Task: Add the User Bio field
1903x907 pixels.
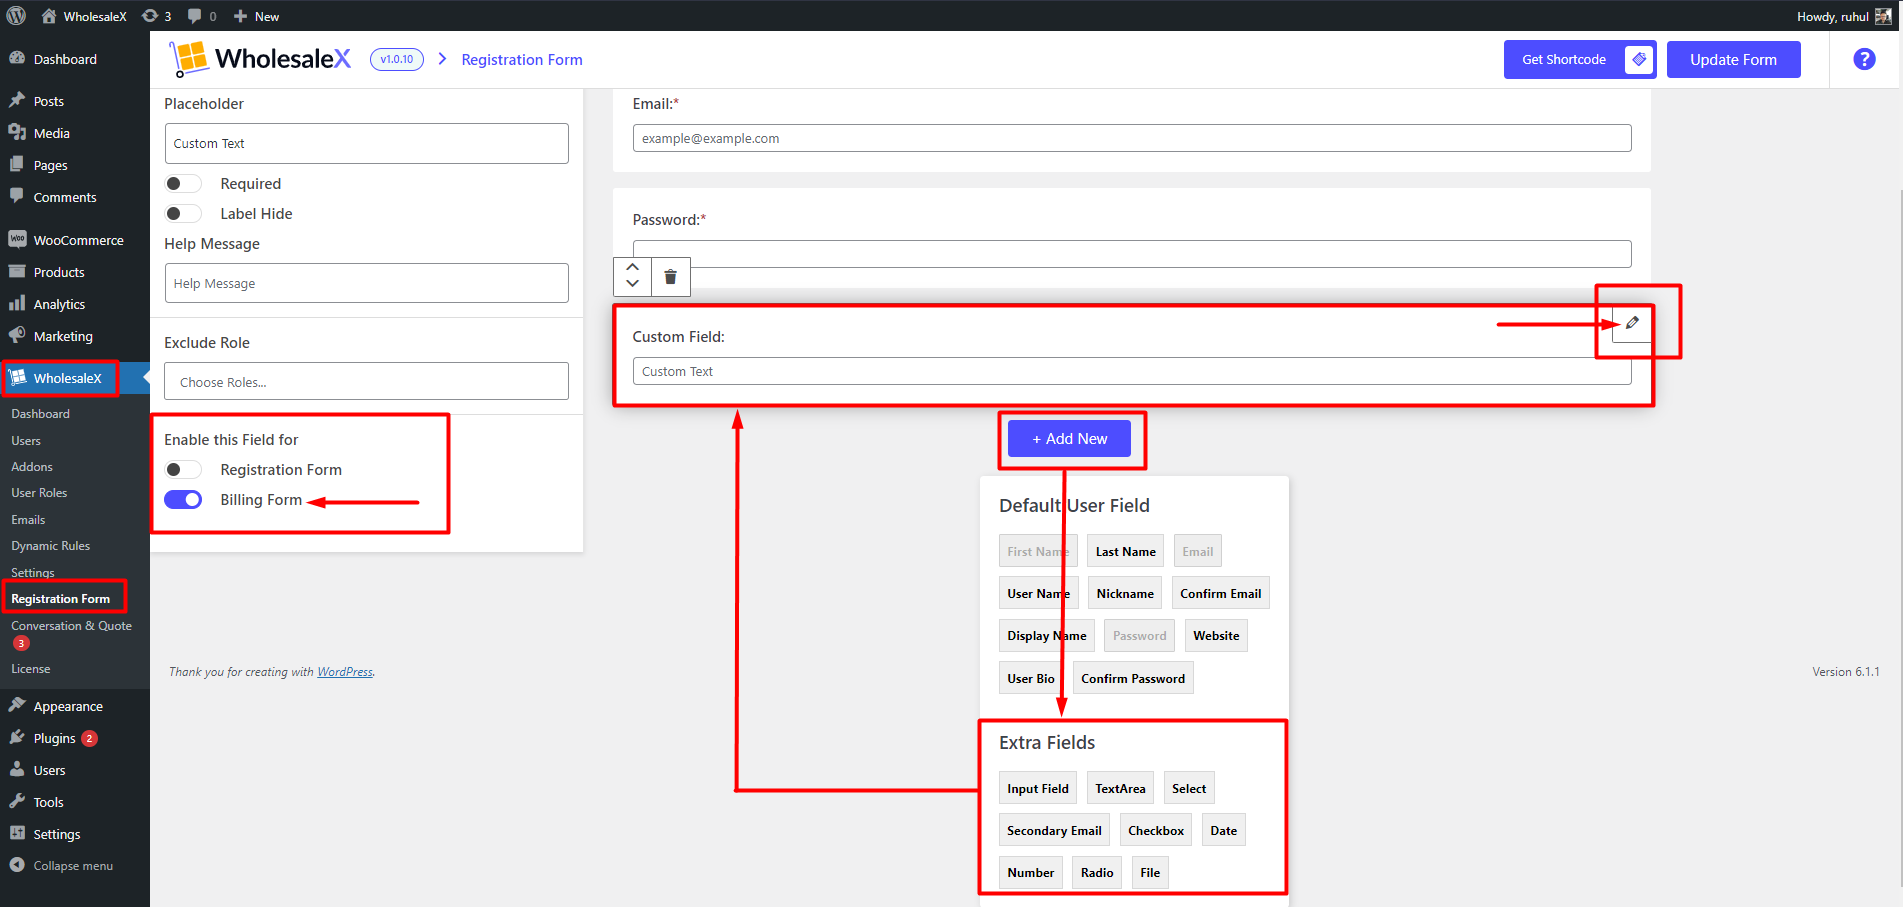Action: tap(1031, 678)
